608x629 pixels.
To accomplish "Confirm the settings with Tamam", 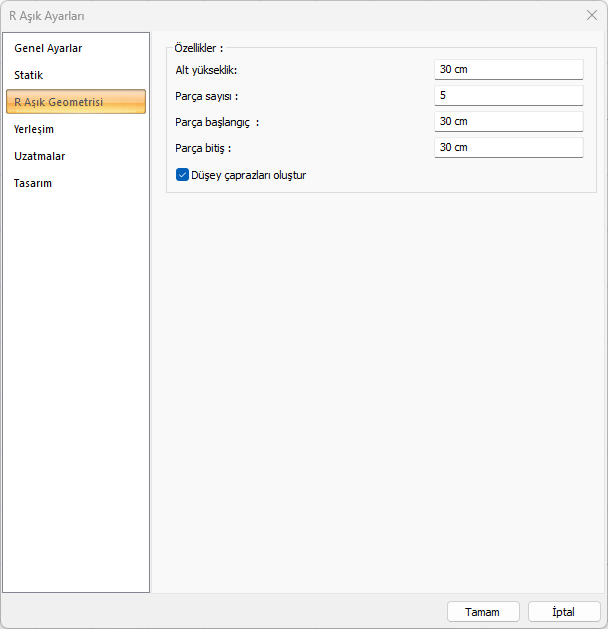I will [x=482, y=611].
